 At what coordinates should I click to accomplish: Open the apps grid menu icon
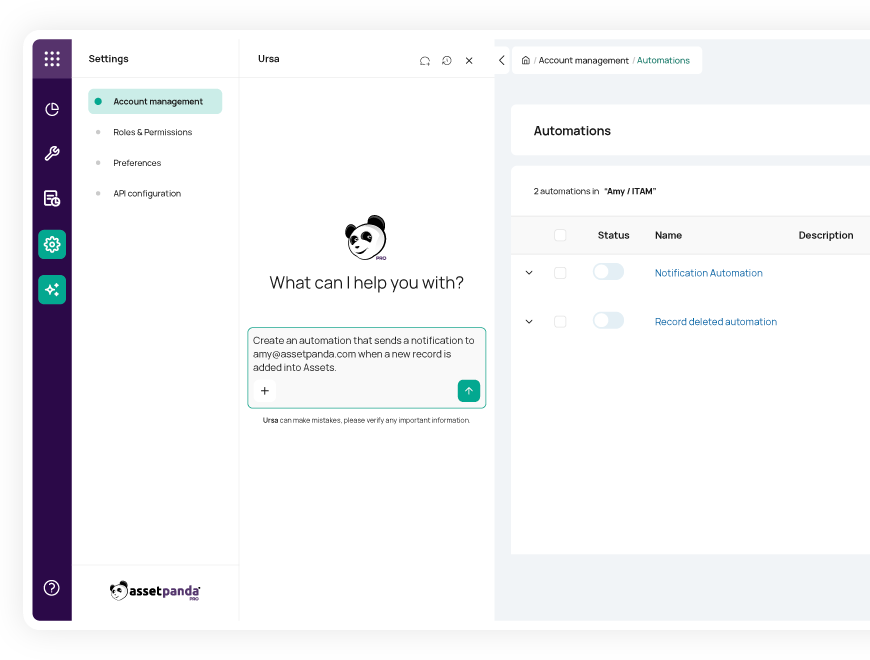pyautogui.click(x=52, y=59)
